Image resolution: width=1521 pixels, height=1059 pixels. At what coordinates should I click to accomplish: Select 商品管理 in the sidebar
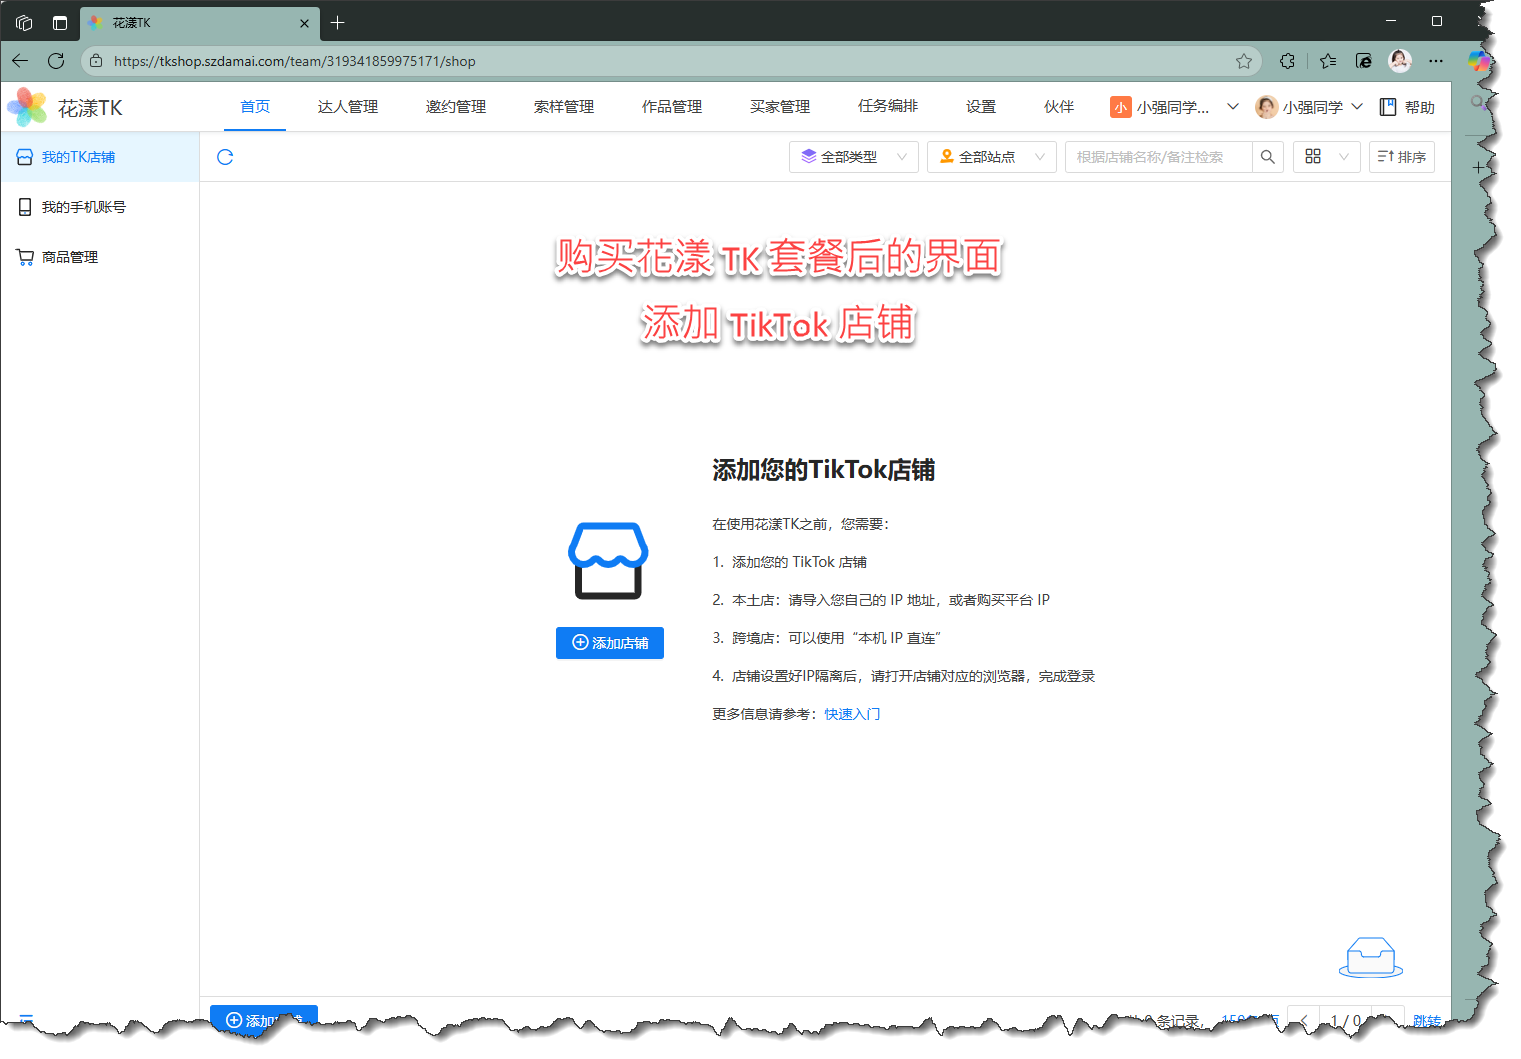100,257
